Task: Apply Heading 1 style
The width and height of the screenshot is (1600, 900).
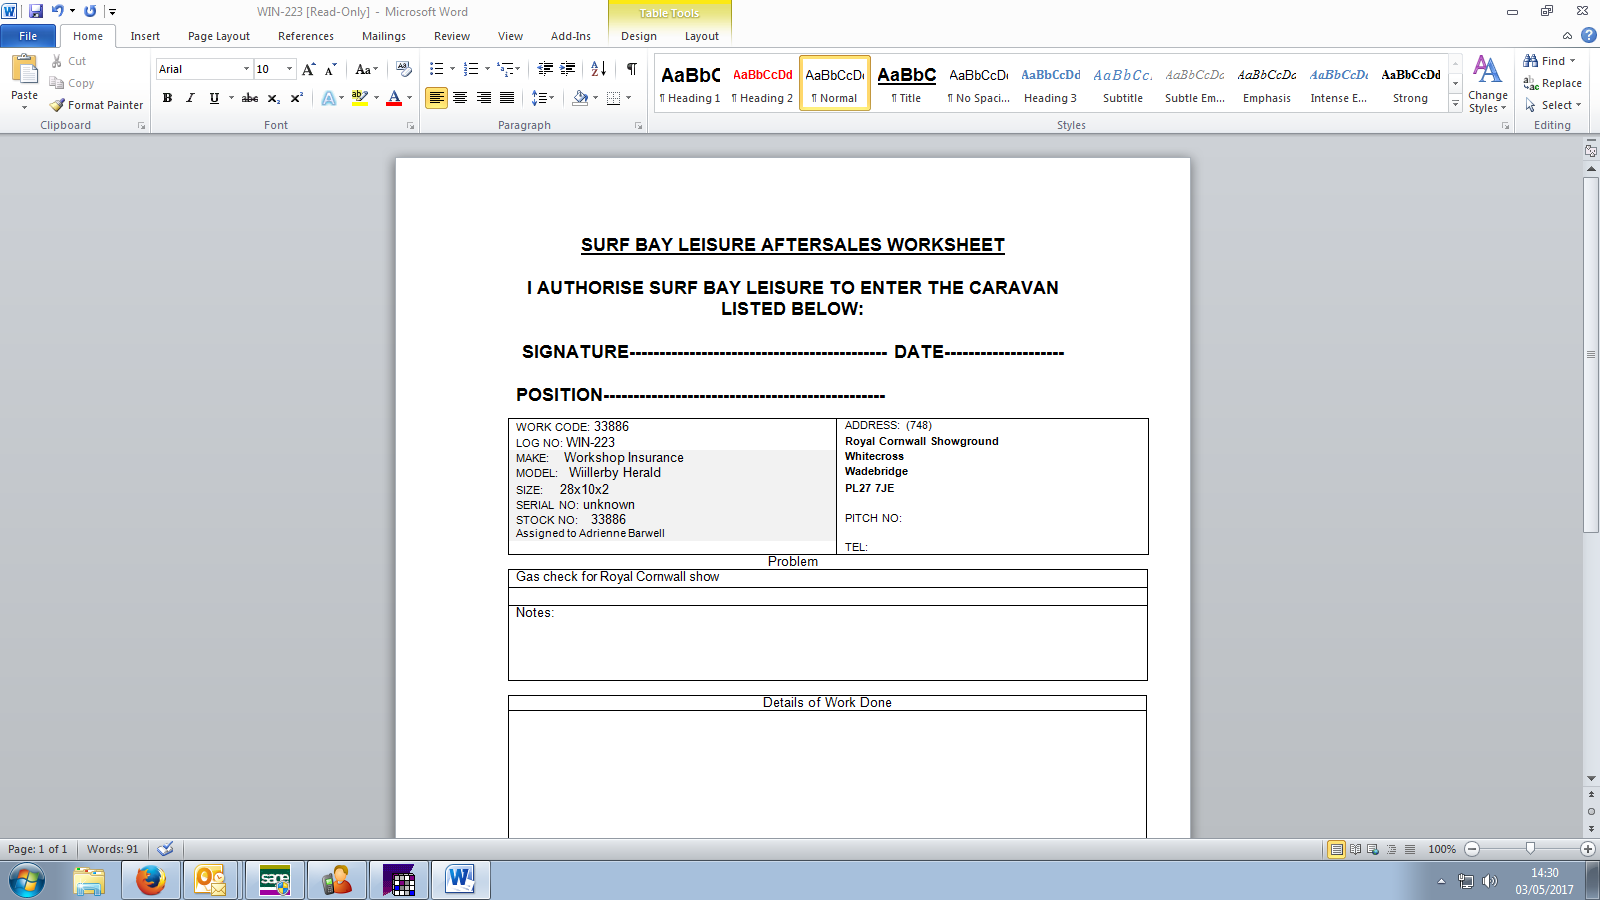Action: 690,83
